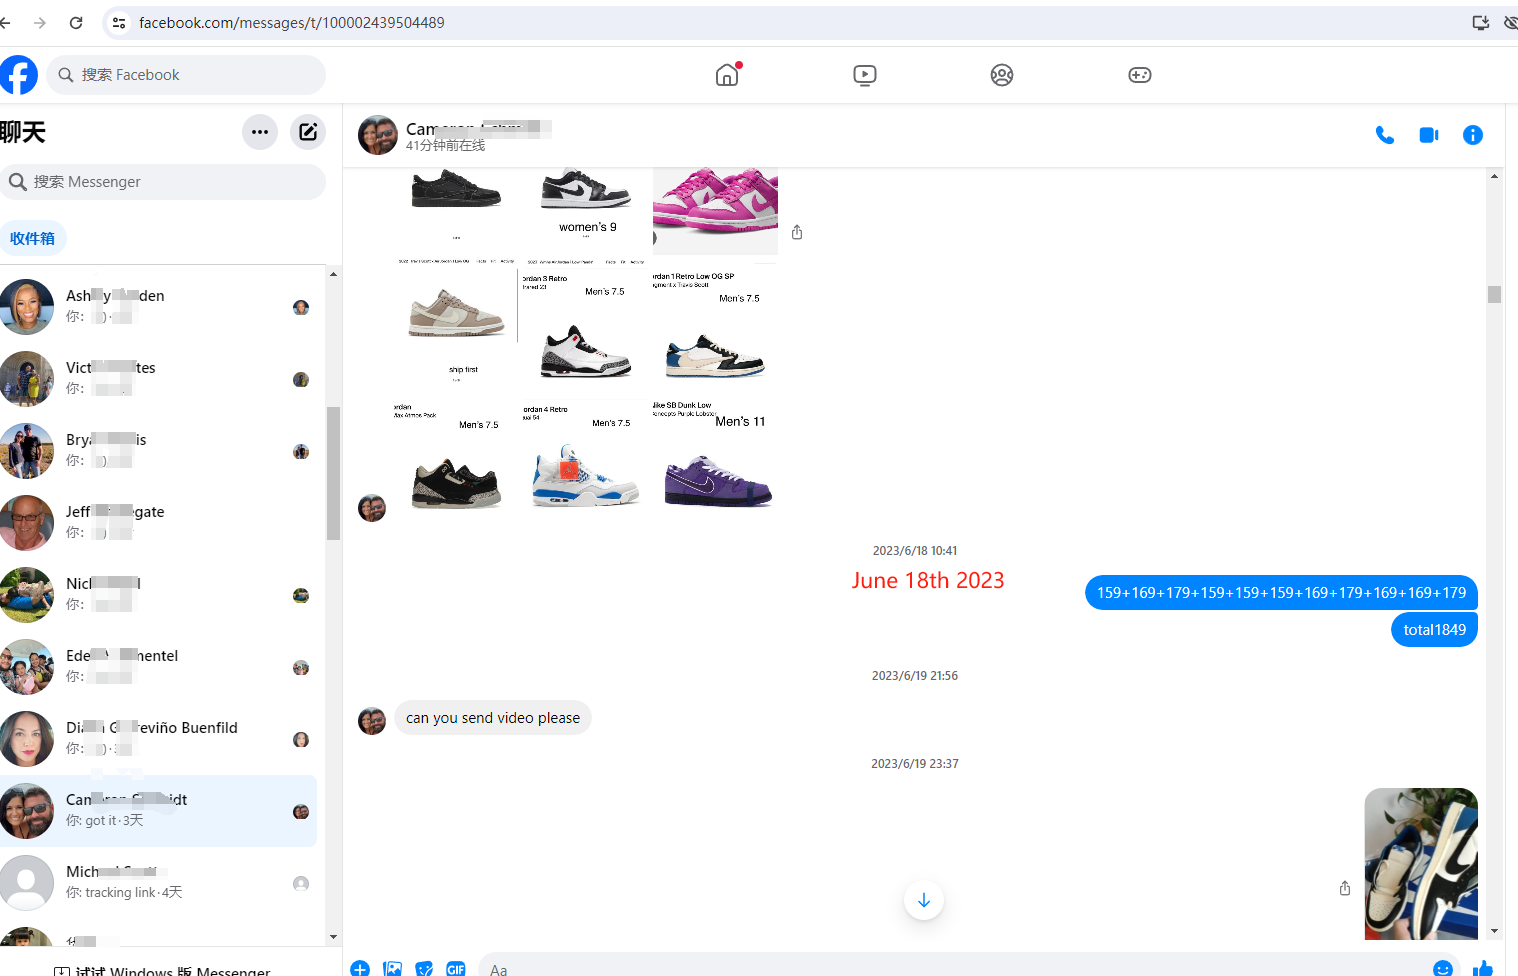This screenshot has height=976, width=1518.
Task: Send a thumbs-up like
Action: pyautogui.click(x=1483, y=967)
